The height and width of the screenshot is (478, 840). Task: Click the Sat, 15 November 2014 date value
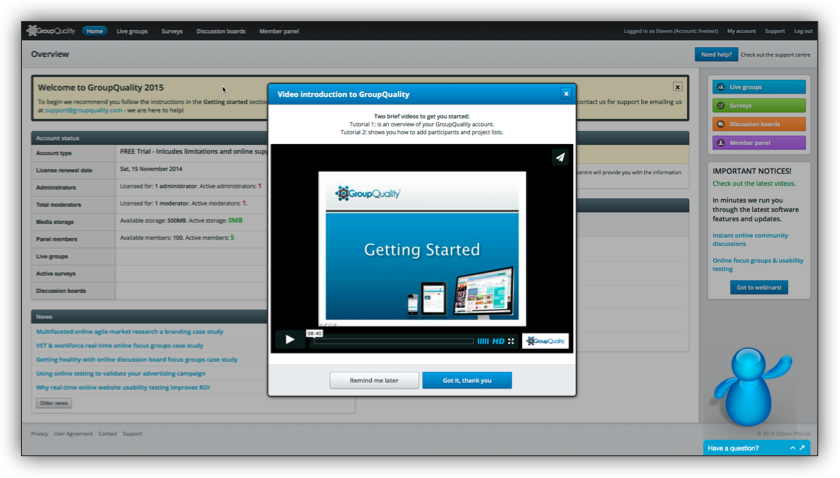151,169
